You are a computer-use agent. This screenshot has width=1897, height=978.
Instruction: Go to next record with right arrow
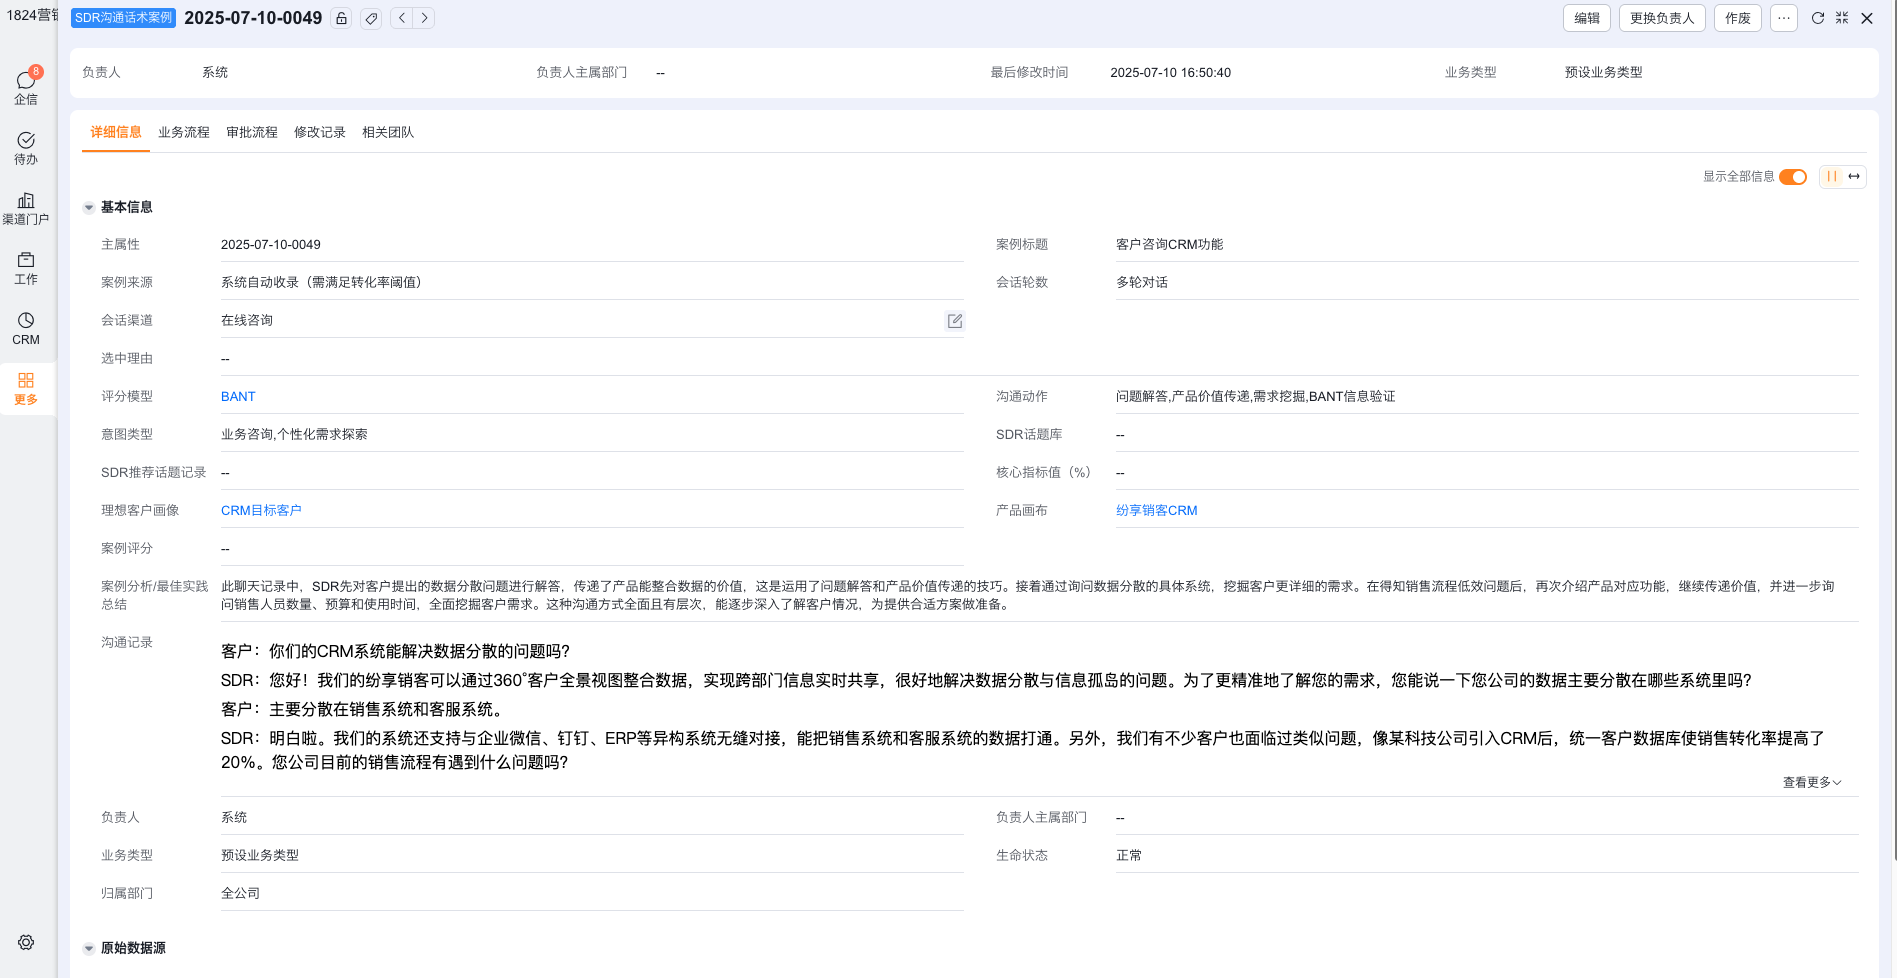tap(424, 18)
